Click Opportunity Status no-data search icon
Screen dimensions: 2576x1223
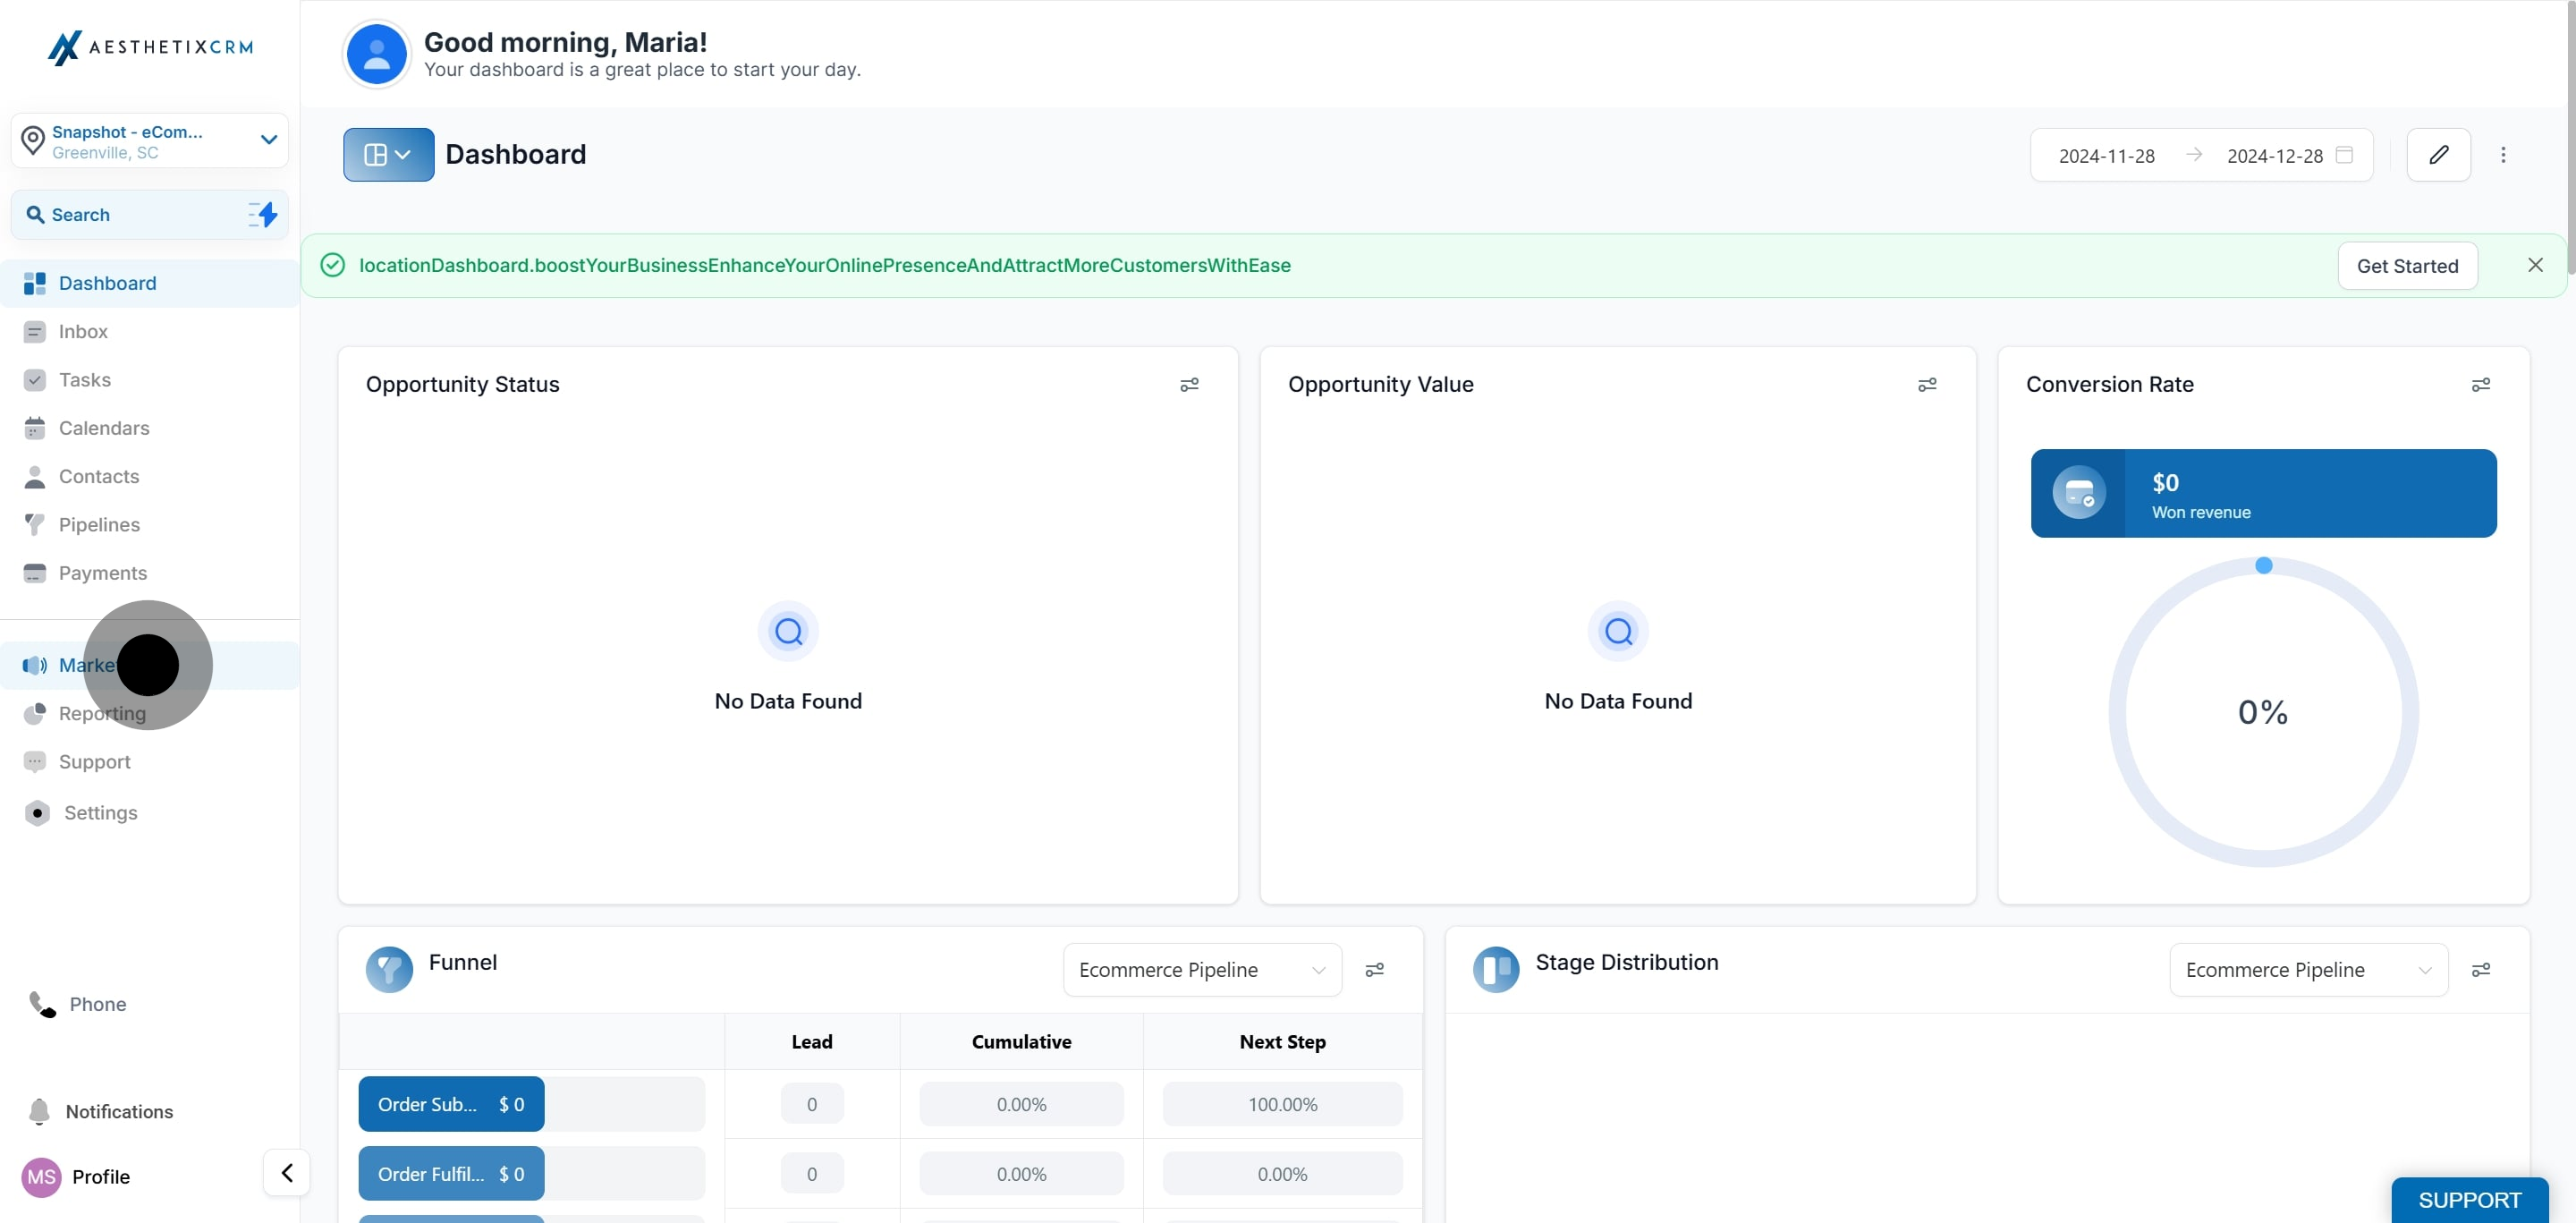point(788,632)
